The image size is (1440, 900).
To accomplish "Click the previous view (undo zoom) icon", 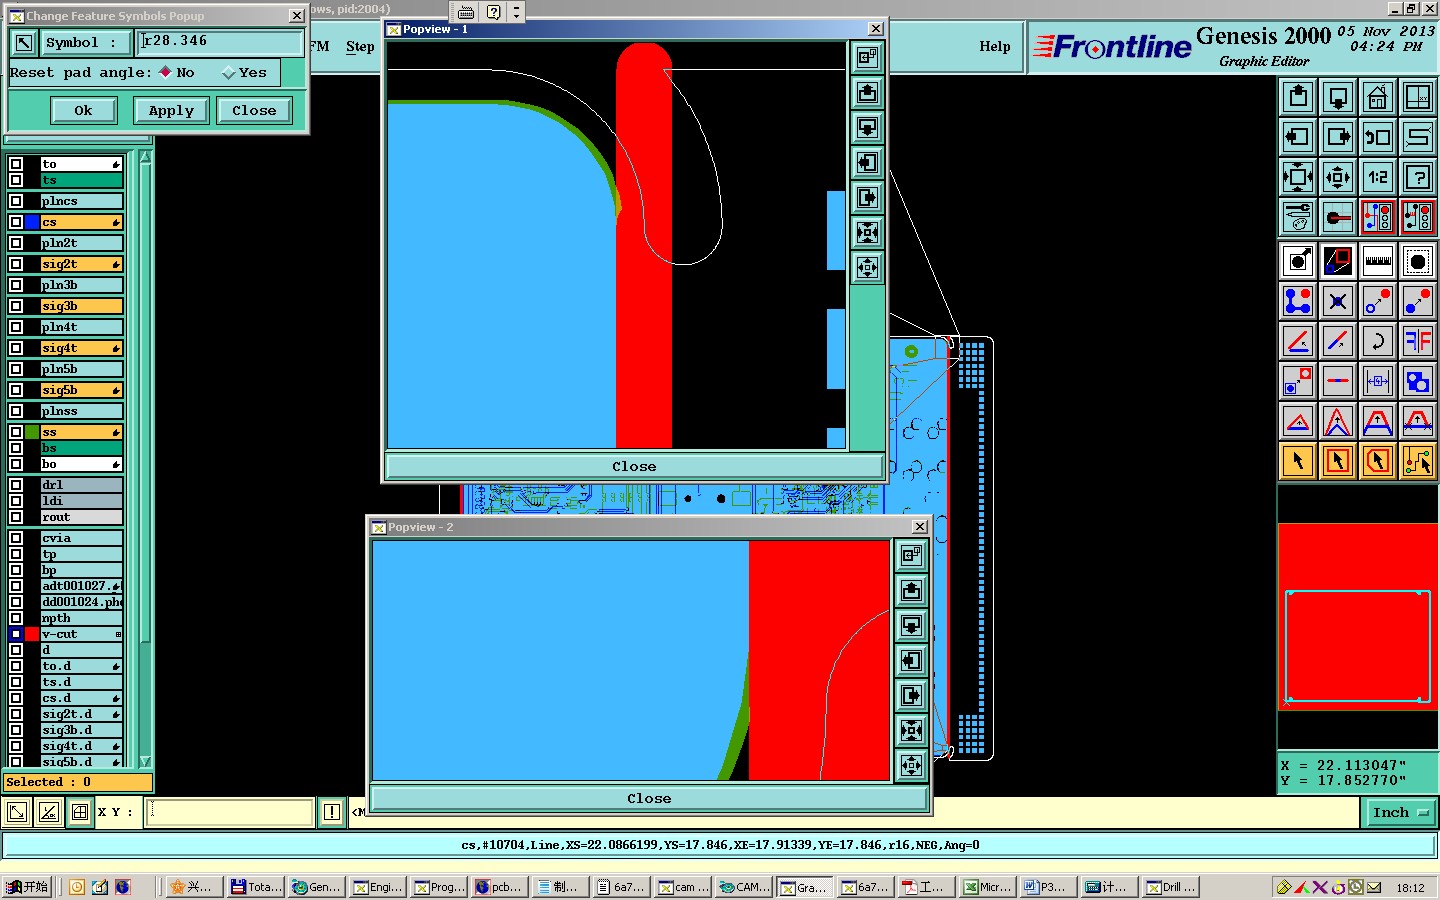I will pyautogui.click(x=1378, y=137).
